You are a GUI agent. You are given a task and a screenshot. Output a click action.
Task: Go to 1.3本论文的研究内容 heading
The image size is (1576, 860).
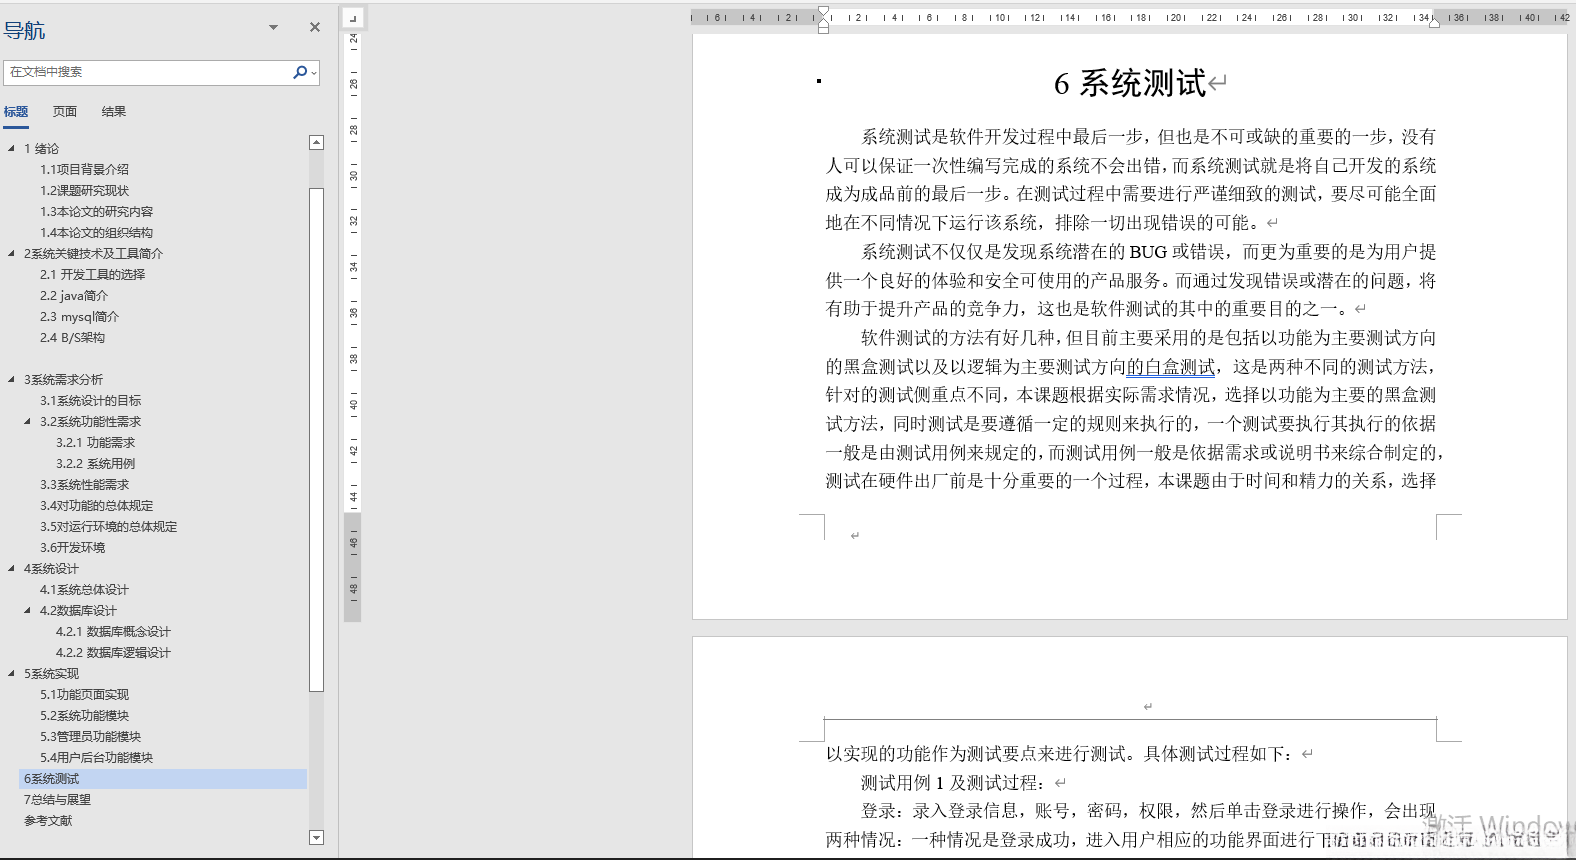[x=96, y=212]
